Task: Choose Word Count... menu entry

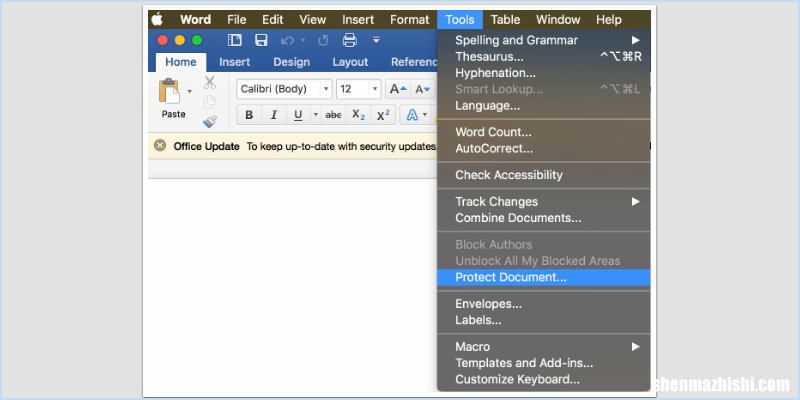Action: pyautogui.click(x=544, y=132)
